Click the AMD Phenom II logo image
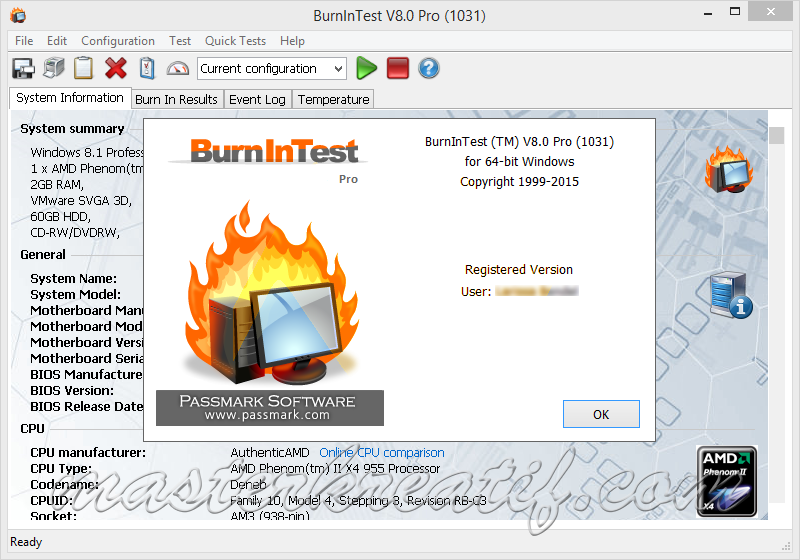Viewport: 800px width, 560px height. tap(727, 481)
